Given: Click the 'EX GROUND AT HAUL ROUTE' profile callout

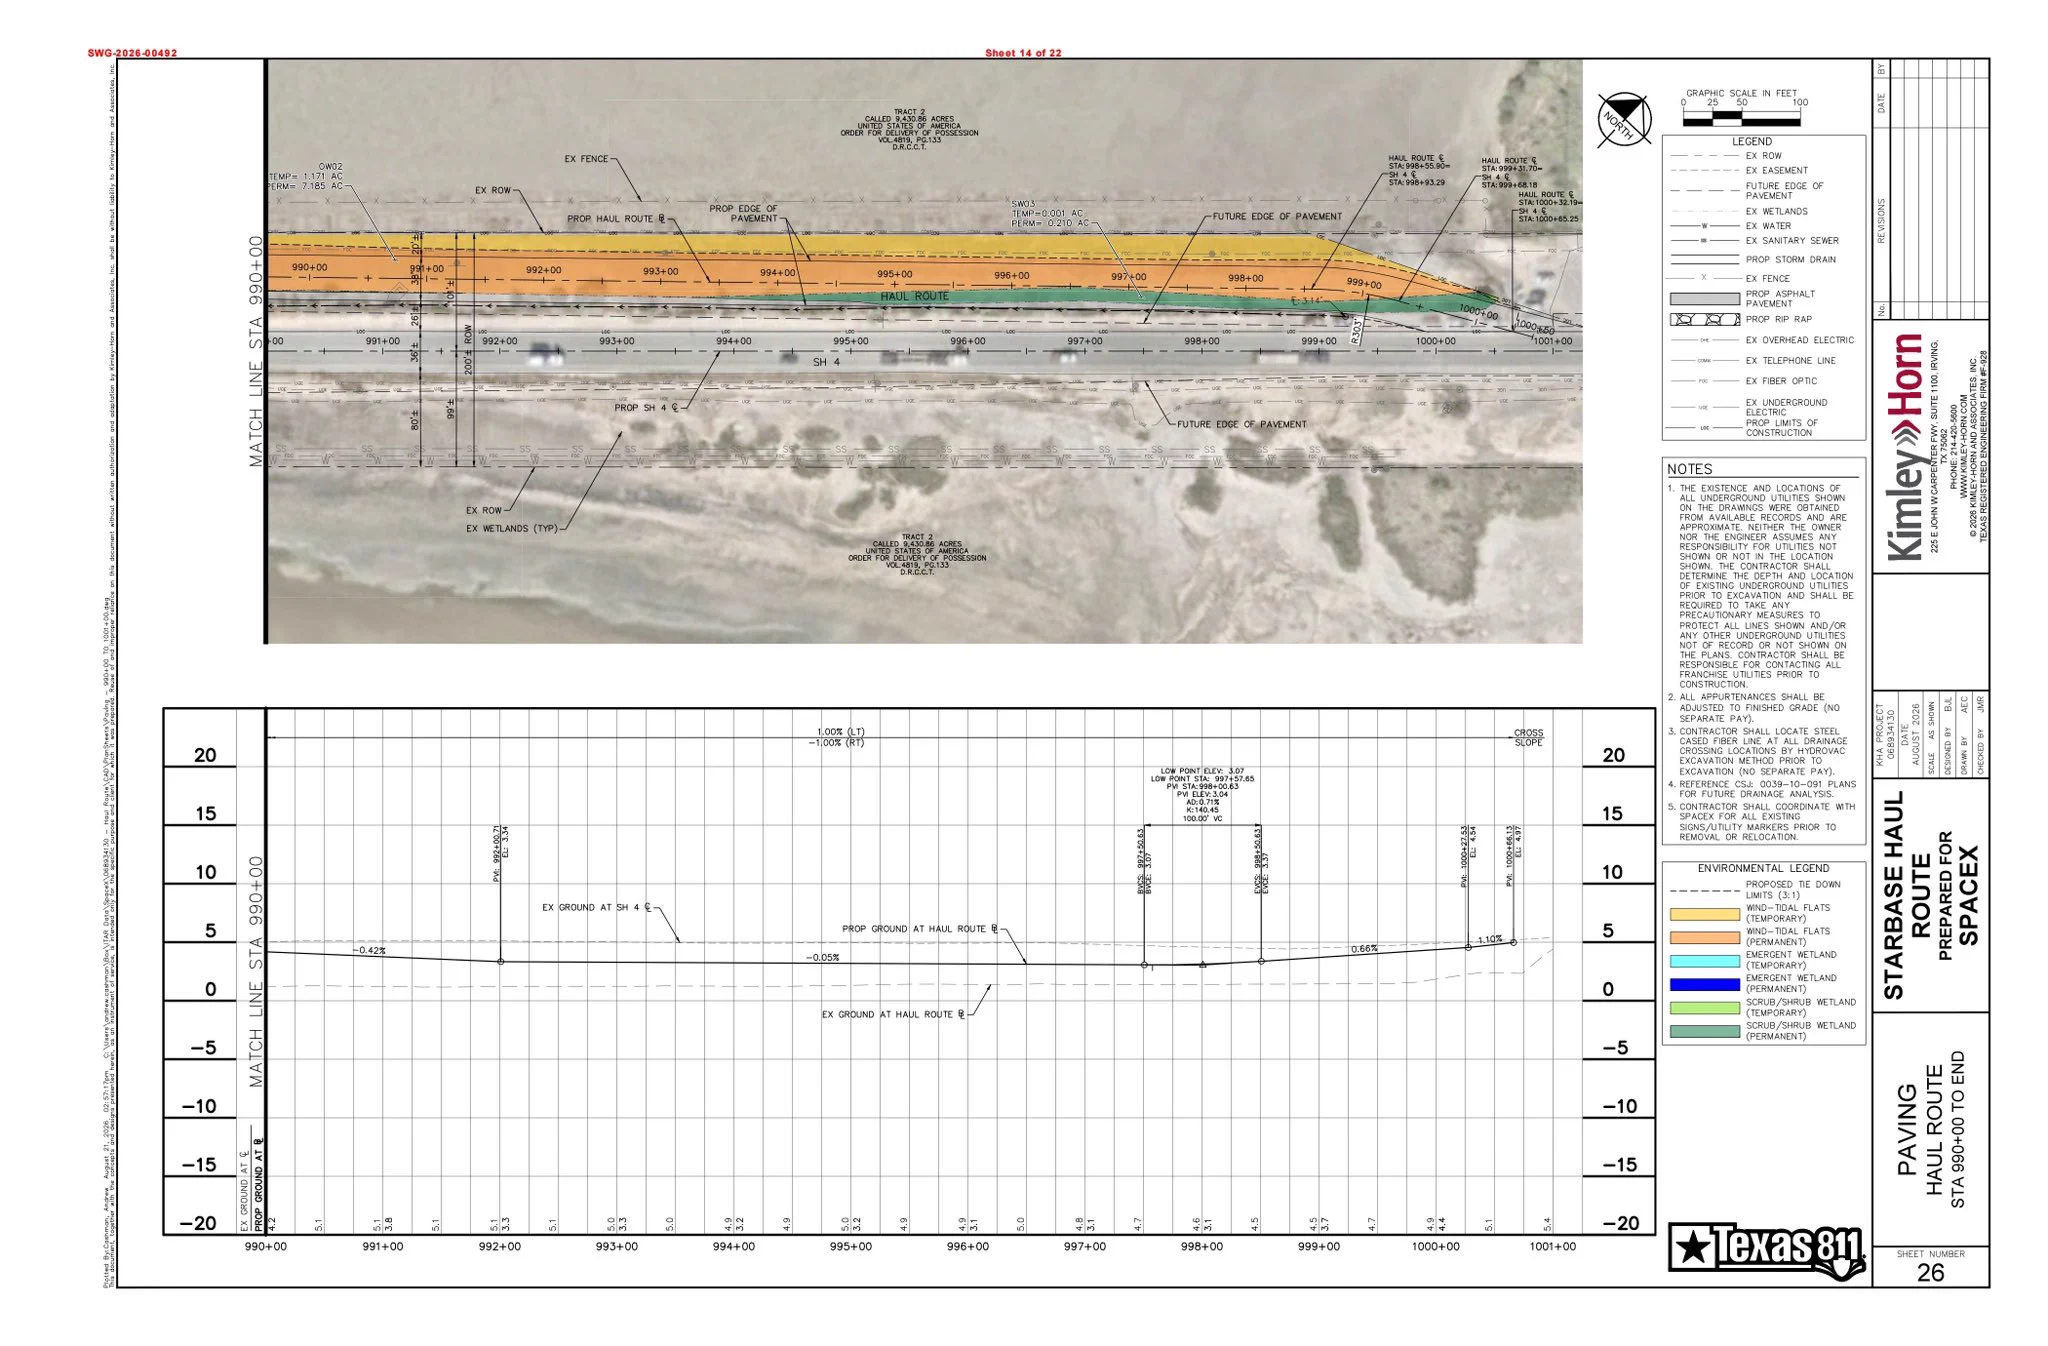Looking at the screenshot, I should (x=893, y=1014).
